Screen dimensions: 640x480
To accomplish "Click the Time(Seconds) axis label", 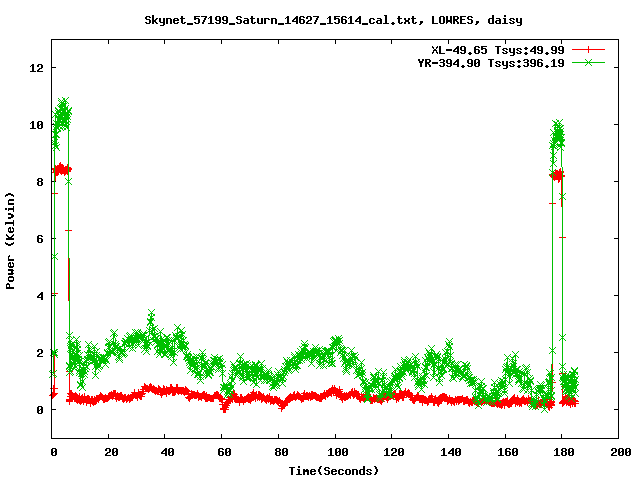I will tap(334, 471).
